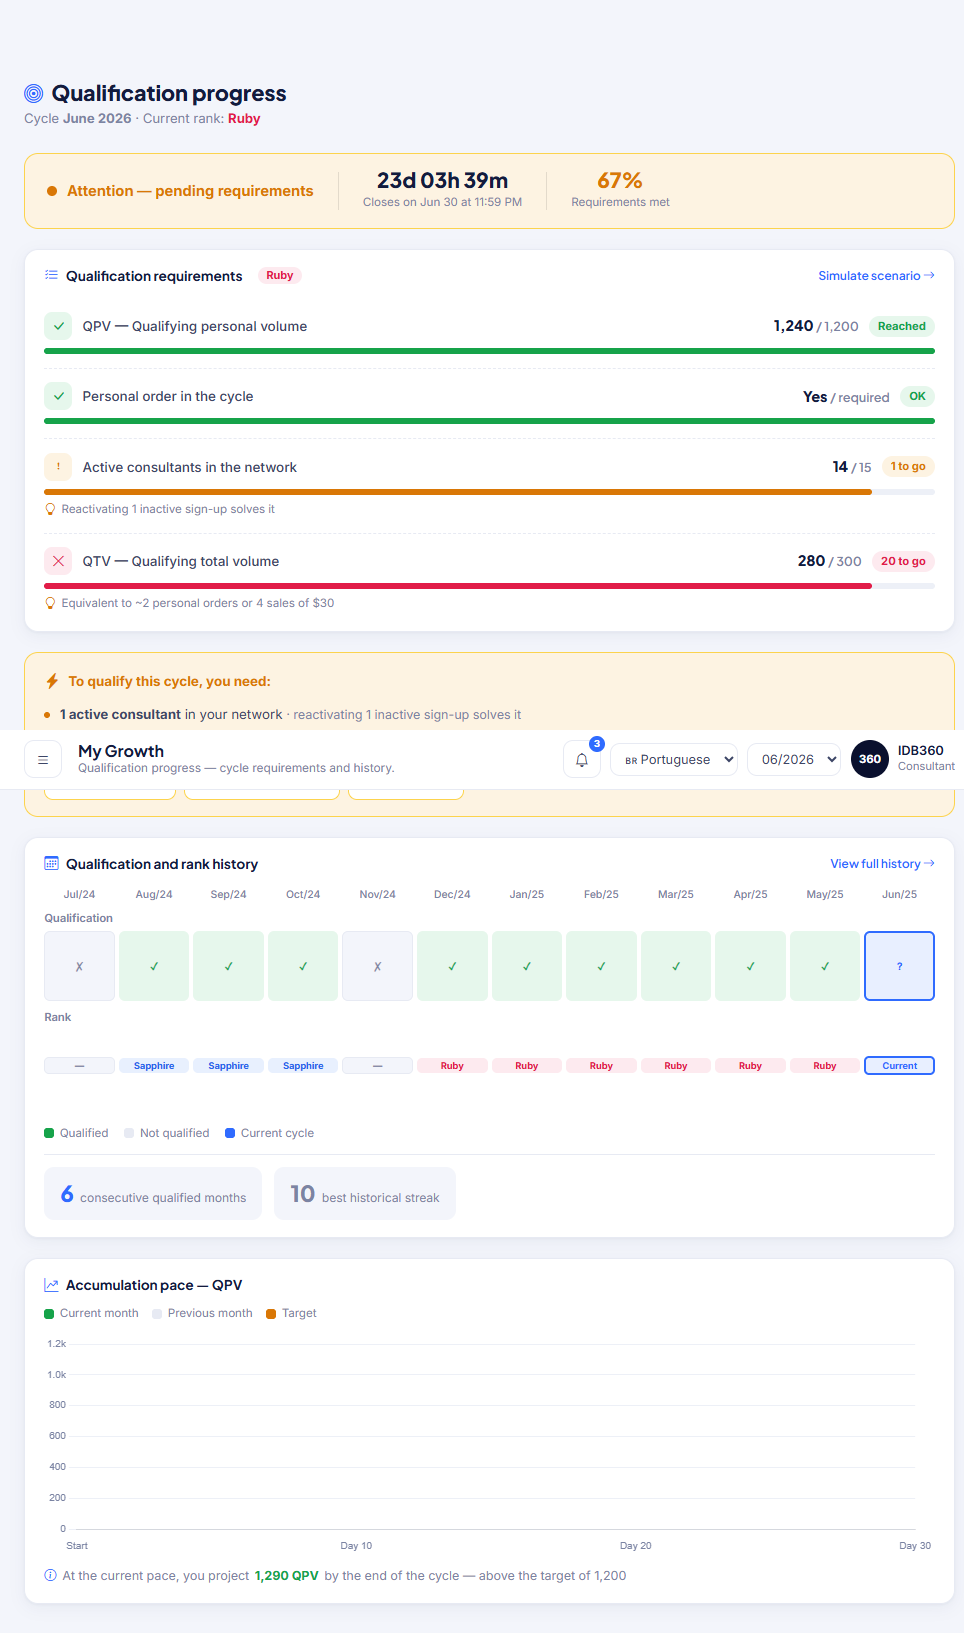Click the 67% requirements met value
The width and height of the screenshot is (964, 1633).
tap(620, 181)
